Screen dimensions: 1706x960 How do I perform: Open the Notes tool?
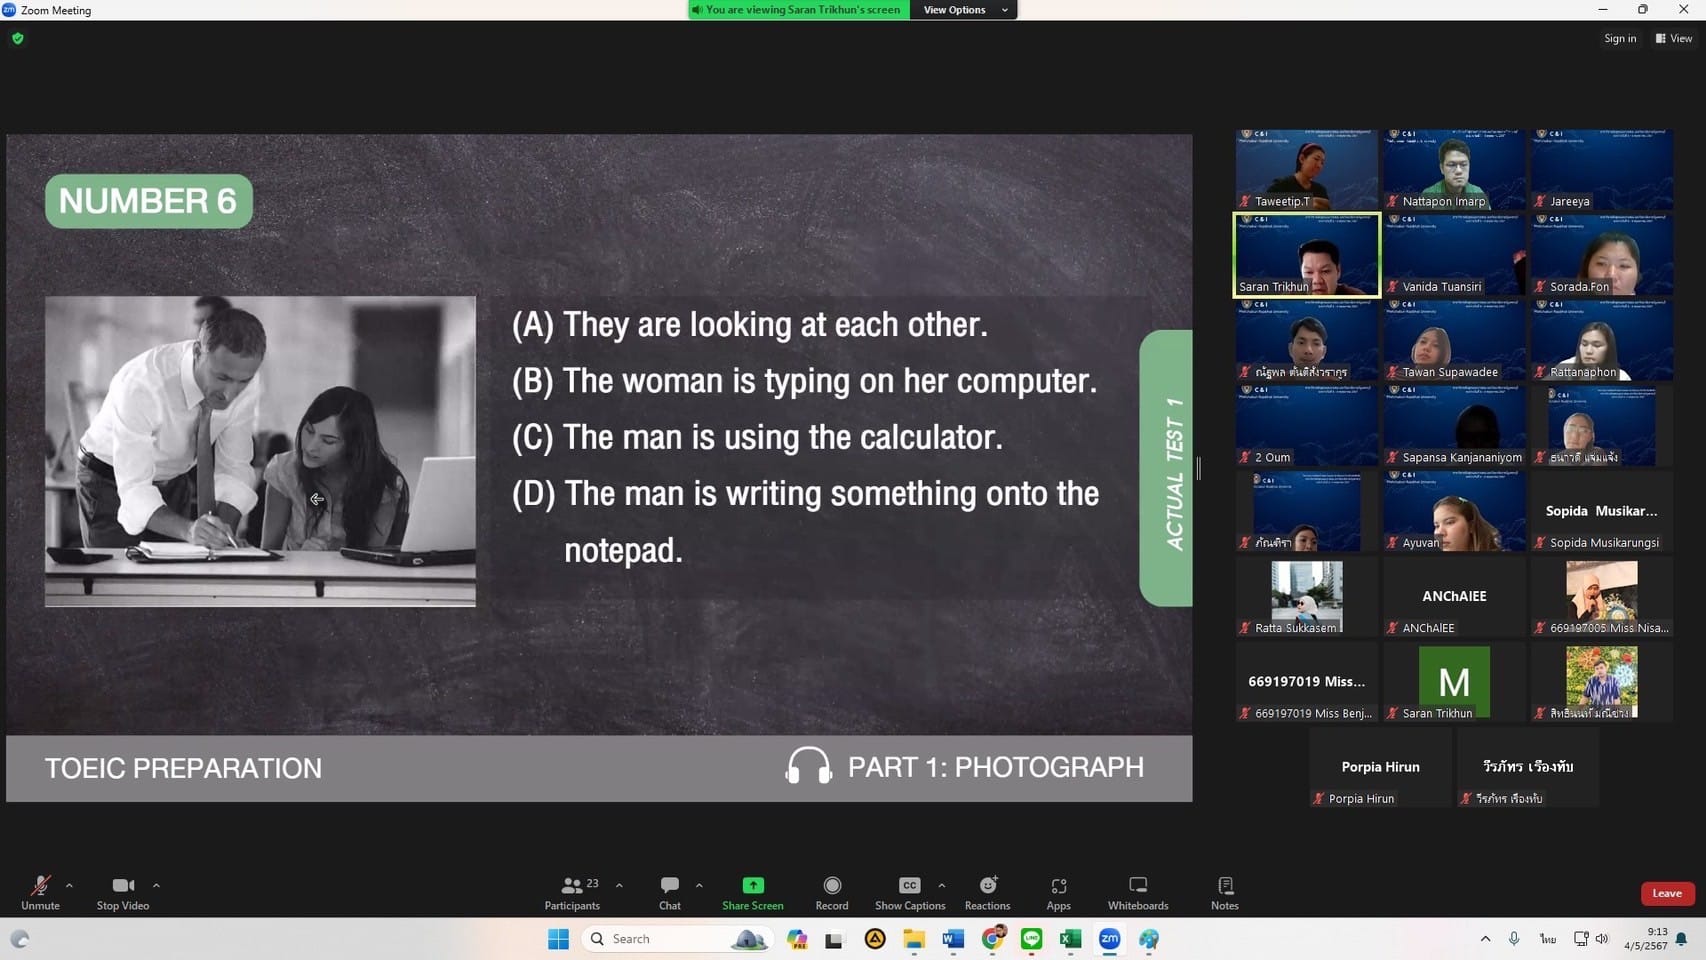pyautogui.click(x=1224, y=892)
